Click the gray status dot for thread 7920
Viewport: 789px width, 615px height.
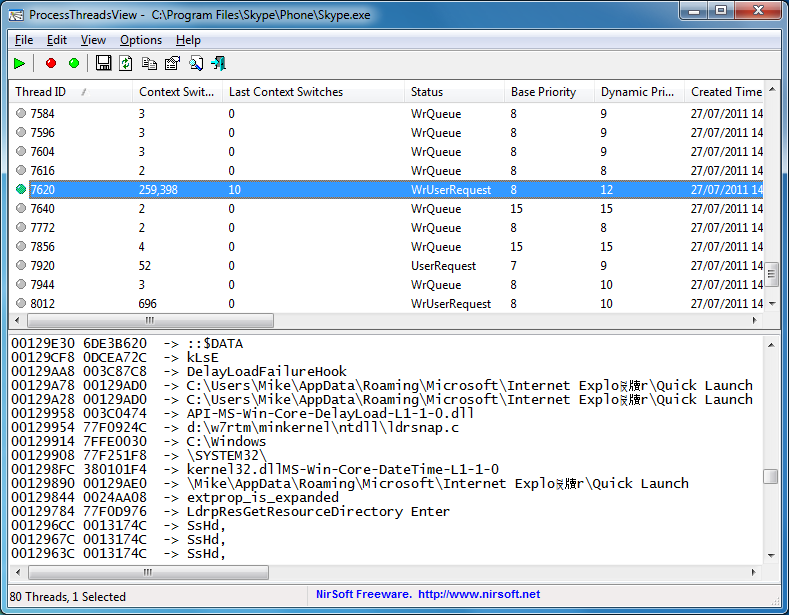point(21,265)
